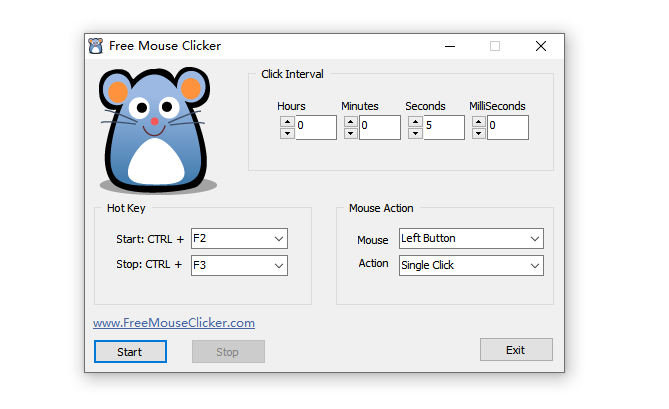Close the Free Mouse Clicker window
Viewport: 669px width, 409px height.
pyautogui.click(x=541, y=46)
